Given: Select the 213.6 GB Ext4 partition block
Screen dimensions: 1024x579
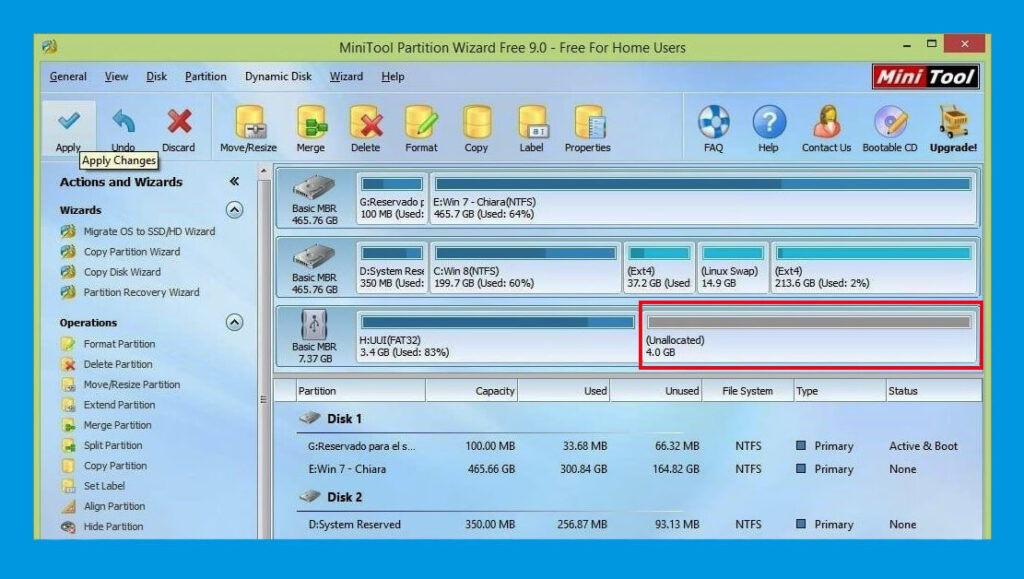Looking at the screenshot, I should click(874, 268).
